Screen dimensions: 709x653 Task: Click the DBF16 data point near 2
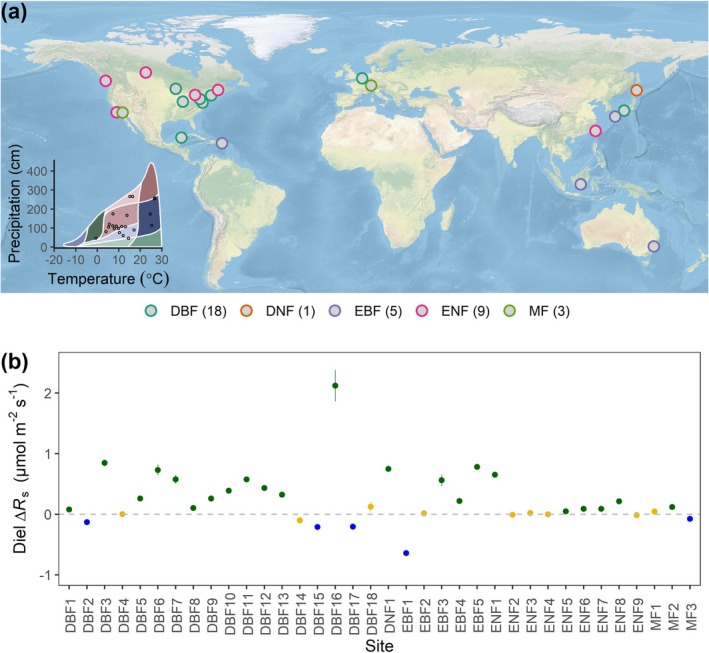tap(335, 385)
